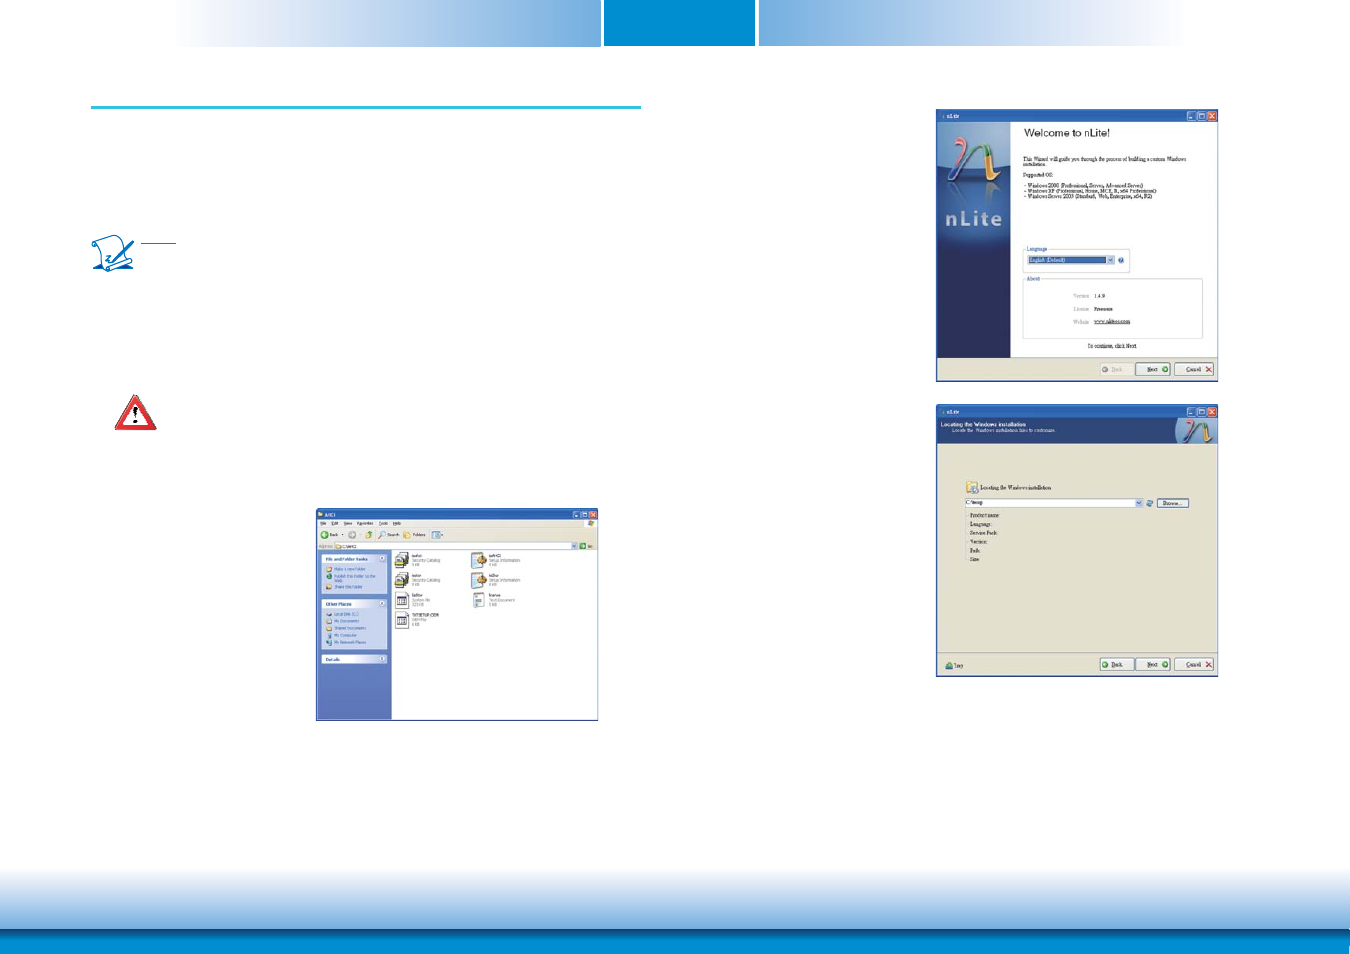The image size is (1350, 954).
Task: Click Cancel in the Locating Windows installation window
Action: point(1193,664)
